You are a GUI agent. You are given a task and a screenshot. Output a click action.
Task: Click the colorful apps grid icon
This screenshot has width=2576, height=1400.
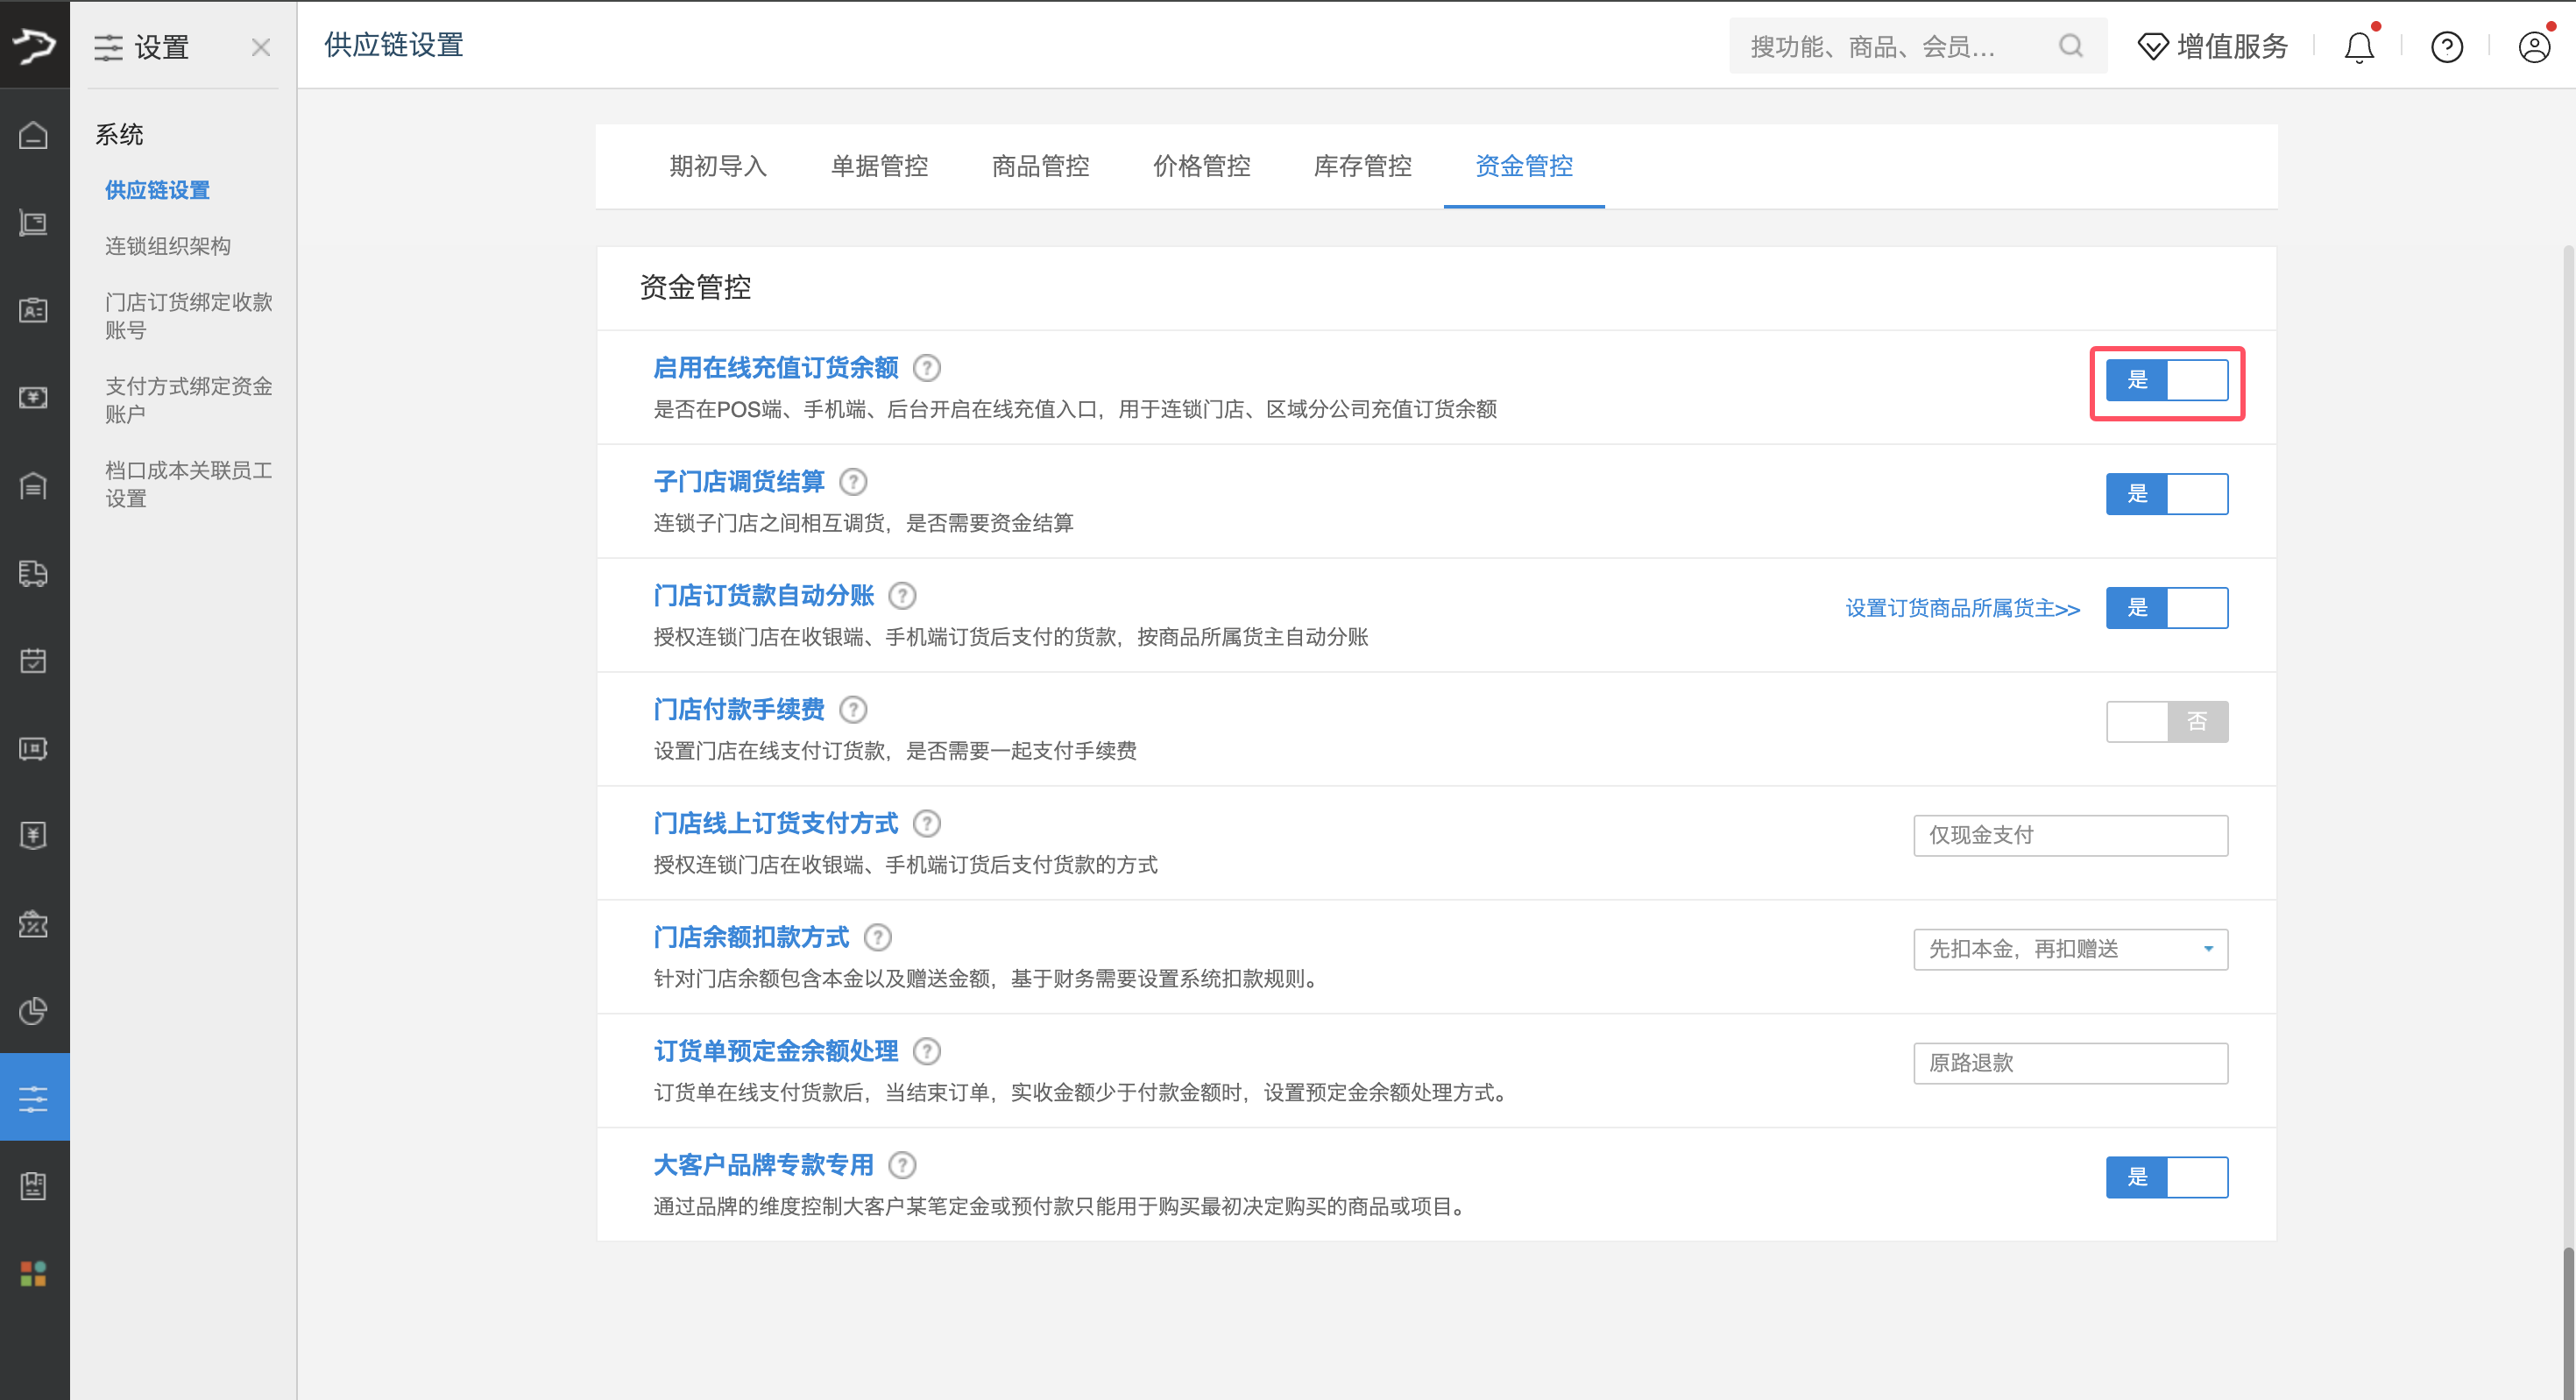pos(34,1273)
